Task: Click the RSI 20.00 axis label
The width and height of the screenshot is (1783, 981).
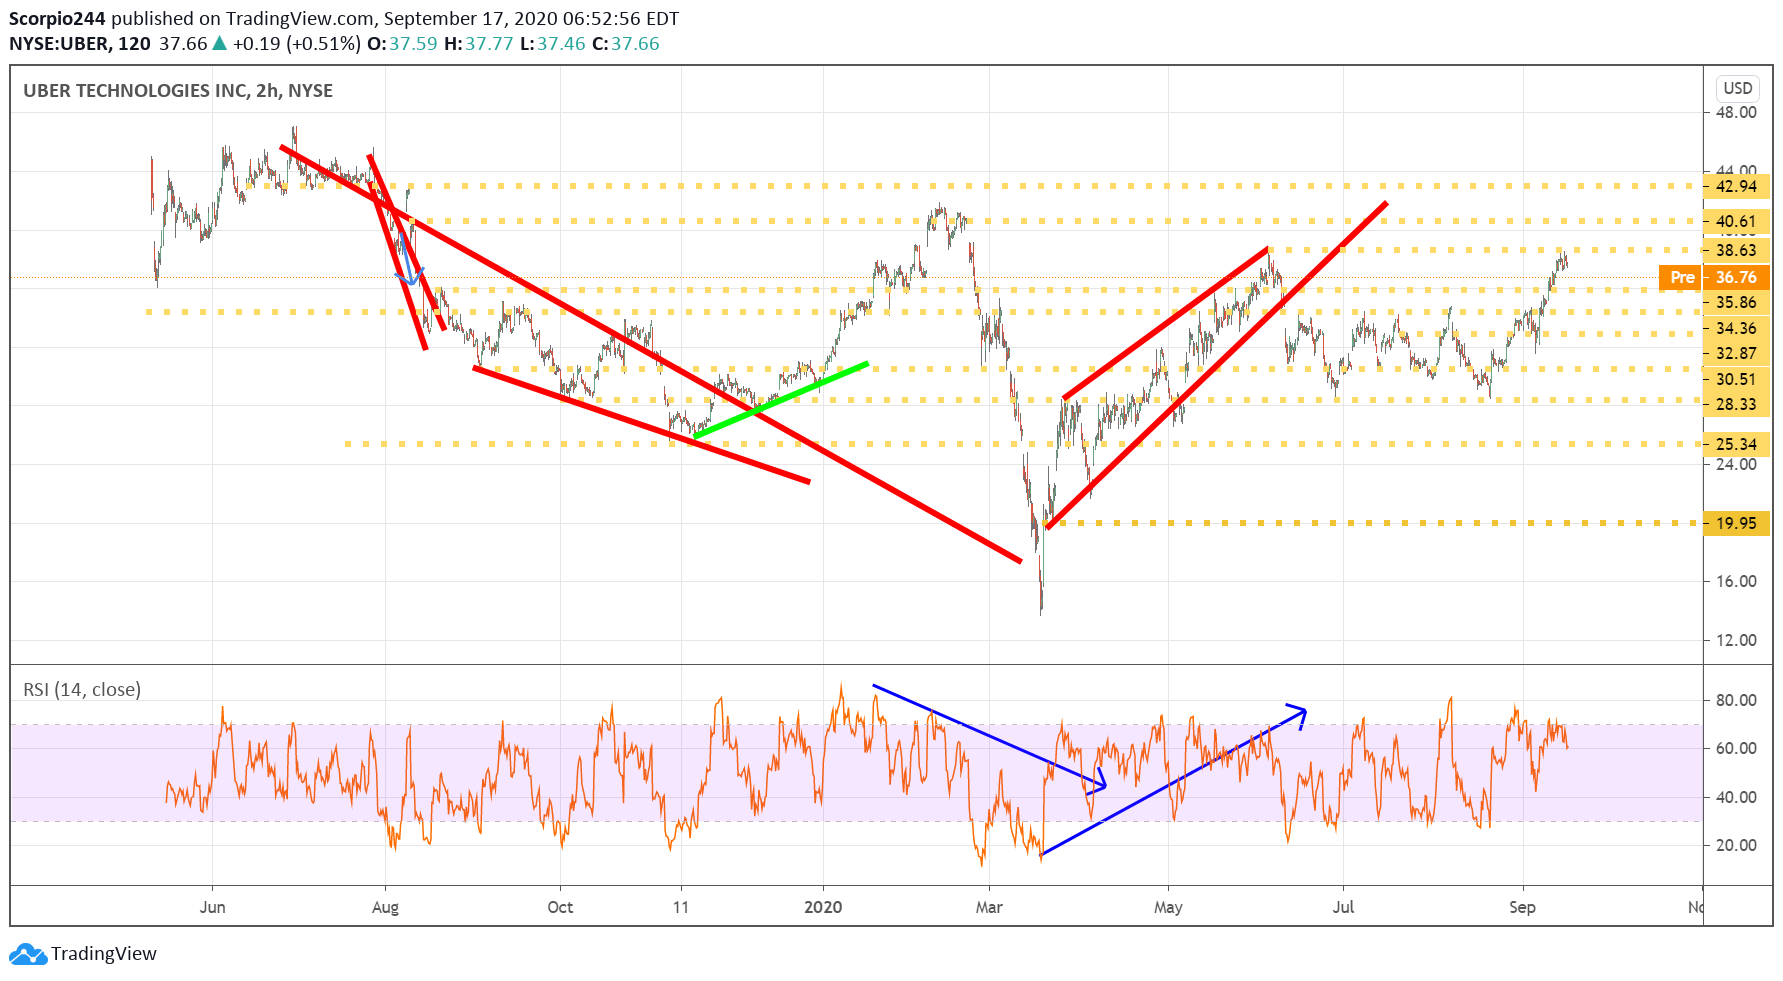Action: 1736,845
